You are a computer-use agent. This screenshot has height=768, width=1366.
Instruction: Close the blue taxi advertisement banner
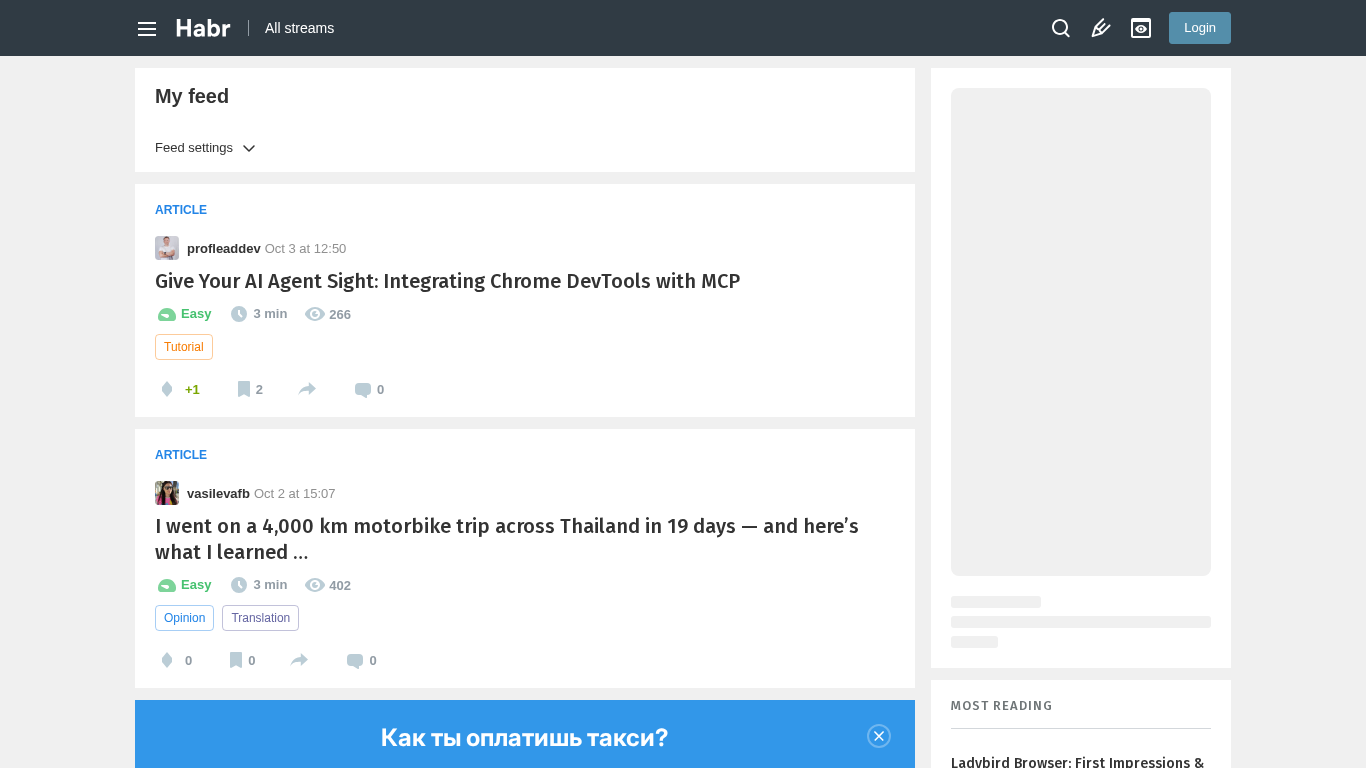point(879,736)
